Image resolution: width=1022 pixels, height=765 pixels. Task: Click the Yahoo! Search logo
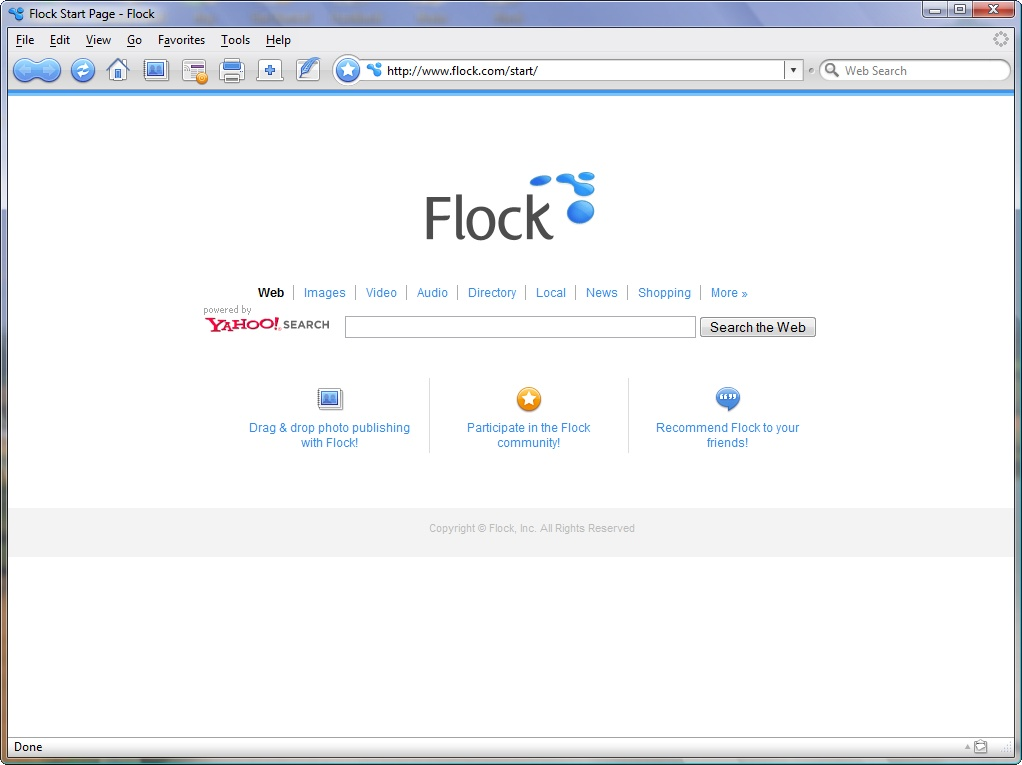click(x=267, y=324)
